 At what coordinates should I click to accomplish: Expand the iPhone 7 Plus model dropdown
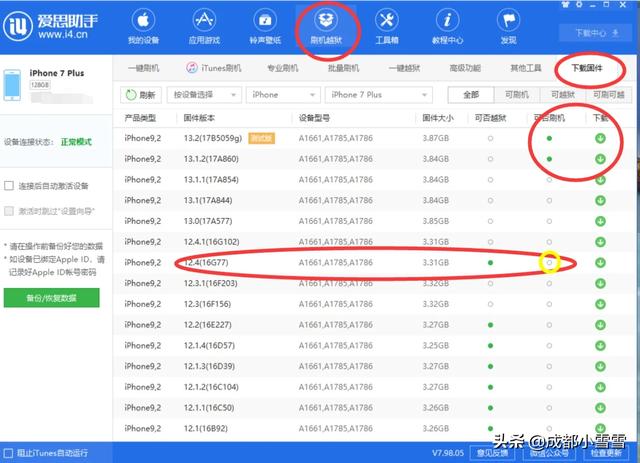tap(378, 95)
